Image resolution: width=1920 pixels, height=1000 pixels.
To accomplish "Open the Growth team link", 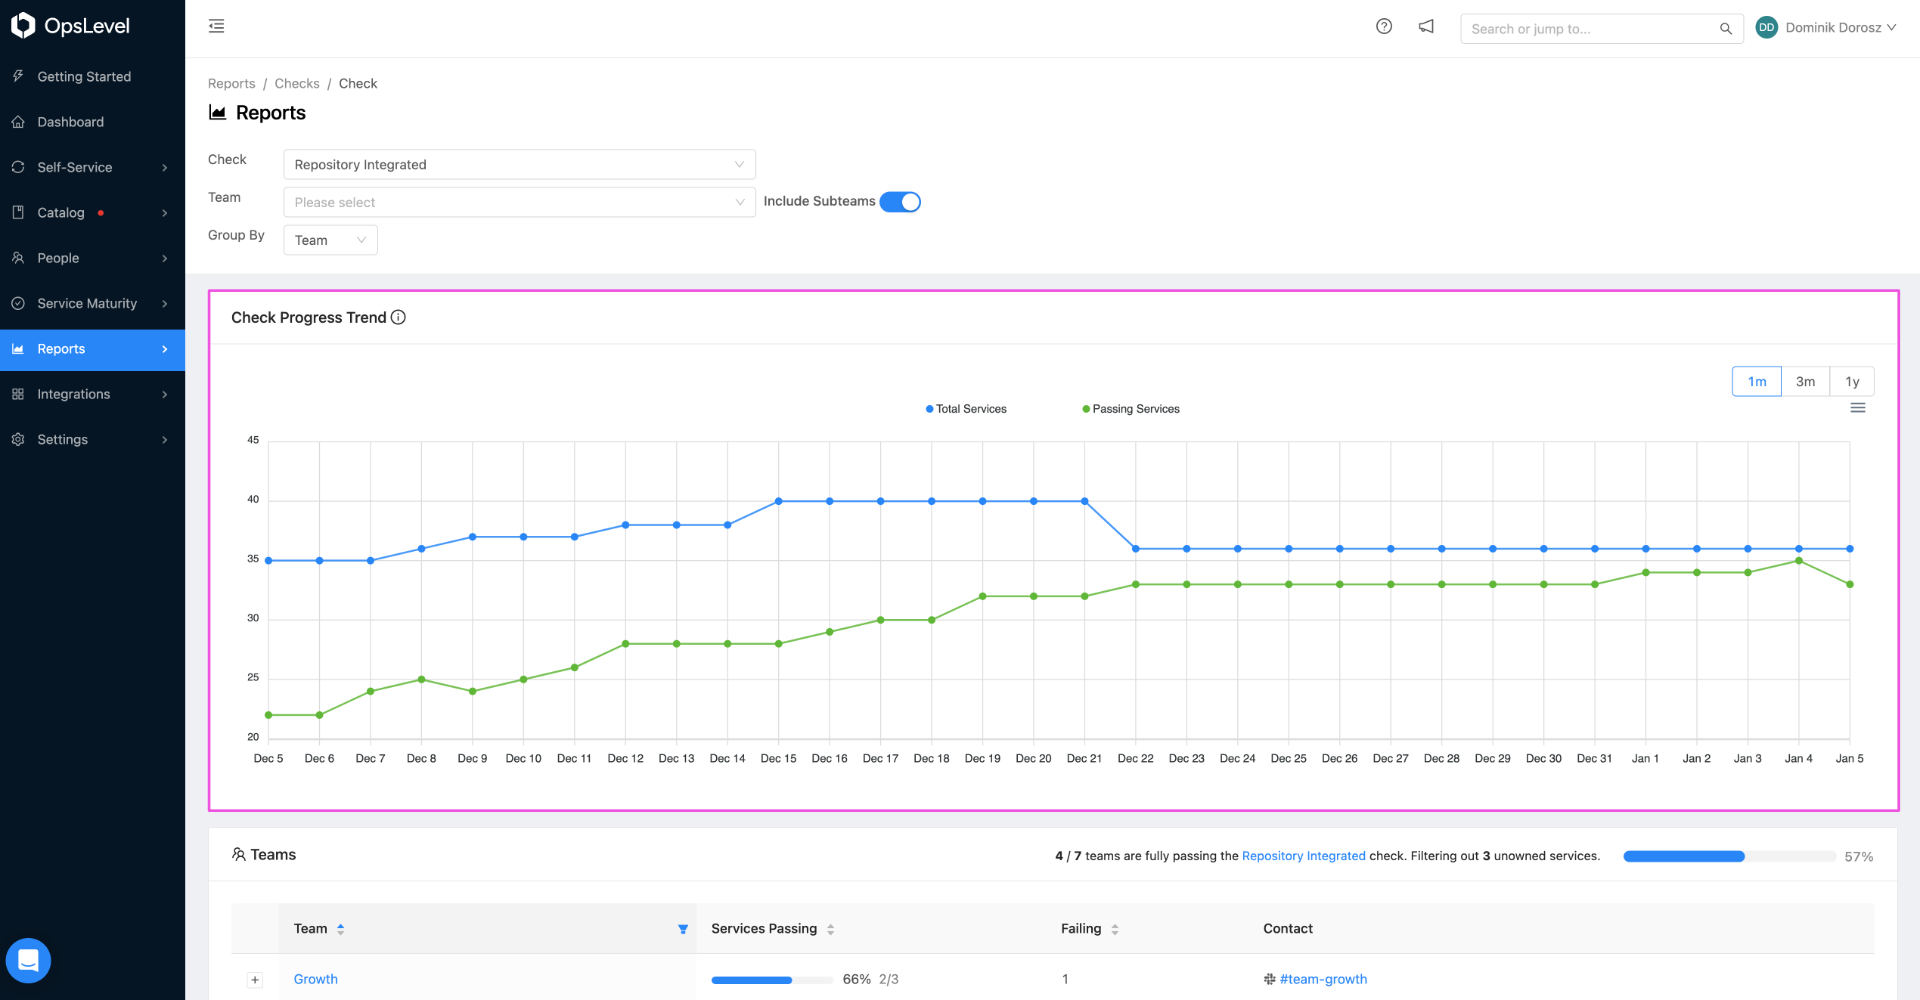I will click(316, 979).
